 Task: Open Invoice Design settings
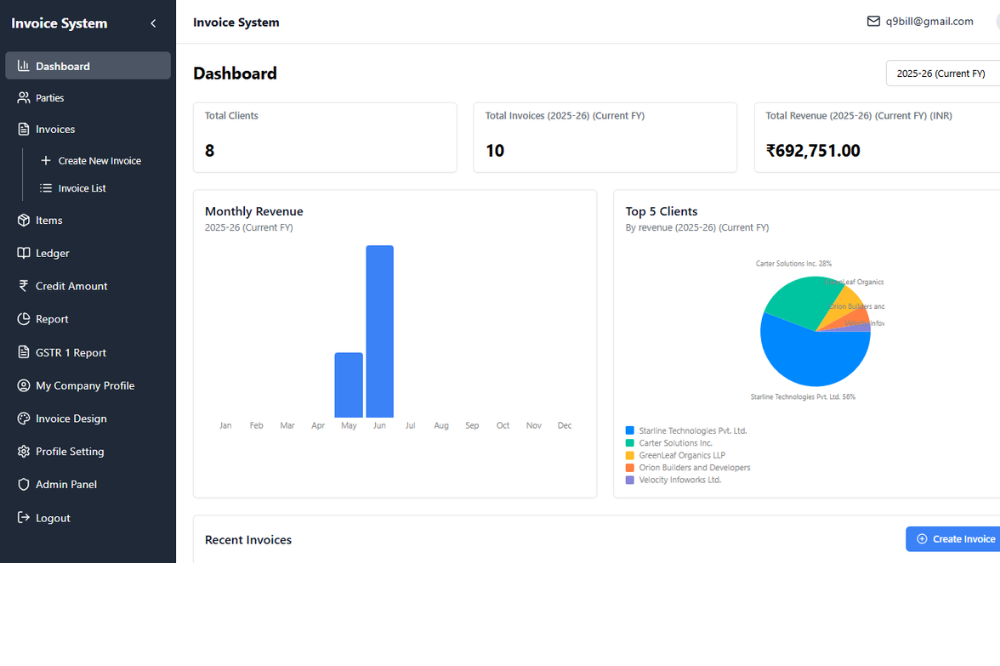point(88,418)
